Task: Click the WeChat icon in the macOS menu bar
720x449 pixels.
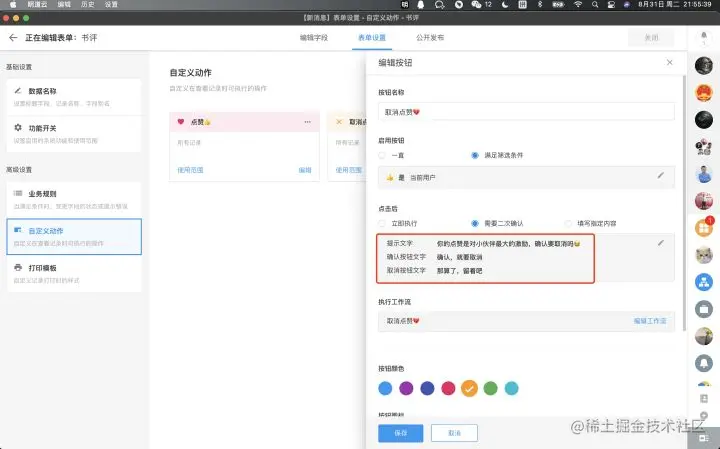Action: pyautogui.click(x=476, y=5)
